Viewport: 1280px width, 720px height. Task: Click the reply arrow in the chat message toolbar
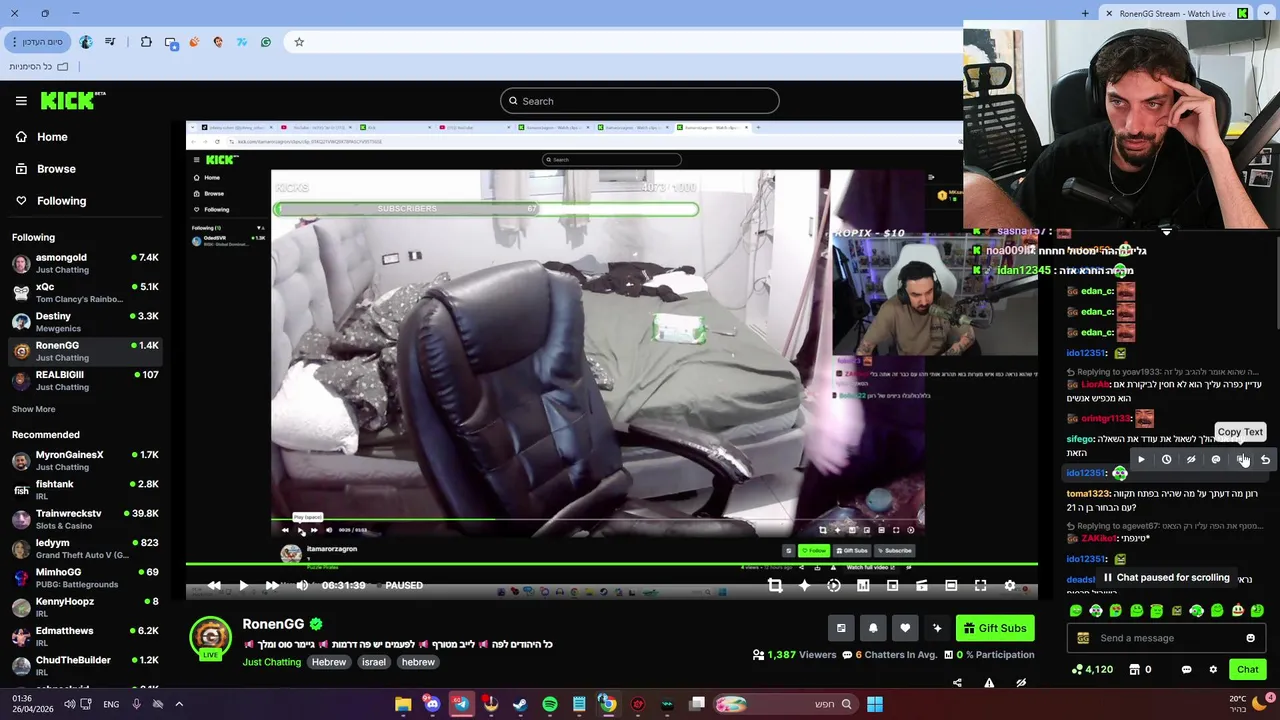point(1265,460)
